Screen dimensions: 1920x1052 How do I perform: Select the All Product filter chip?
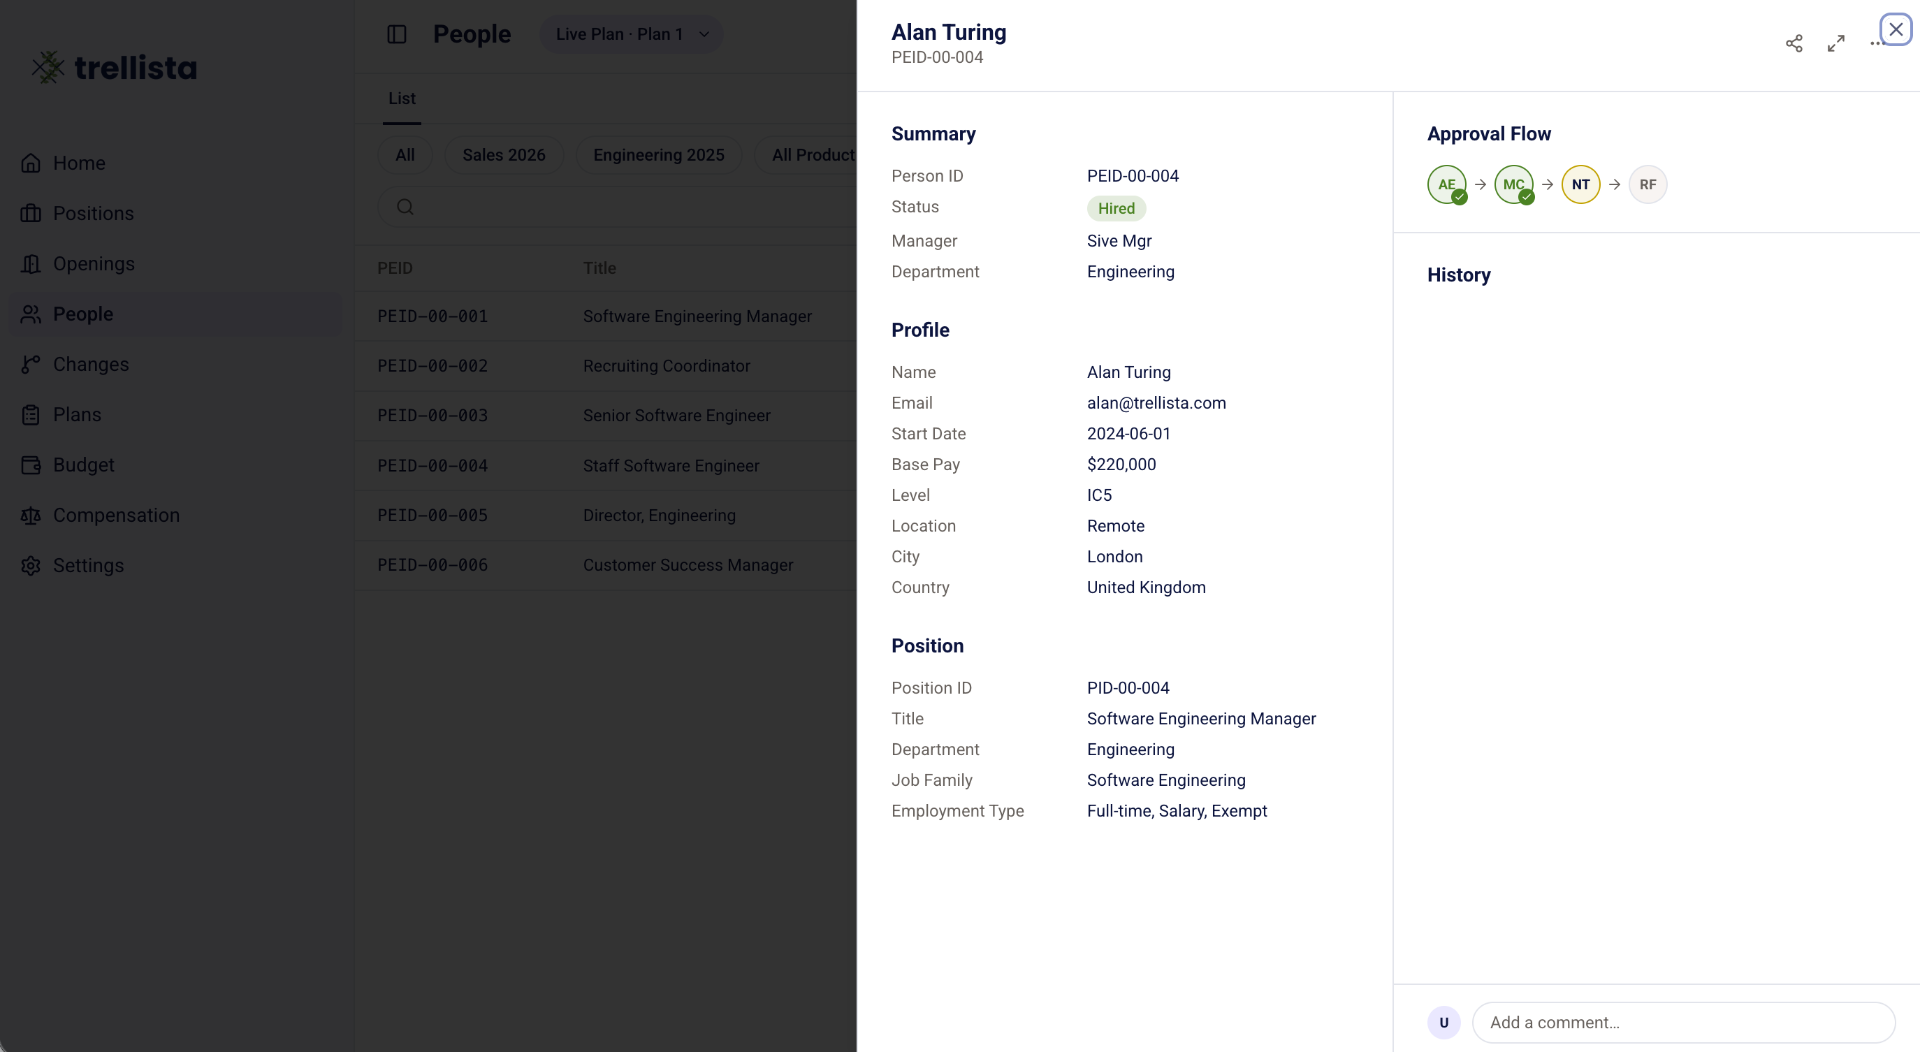pyautogui.click(x=806, y=155)
